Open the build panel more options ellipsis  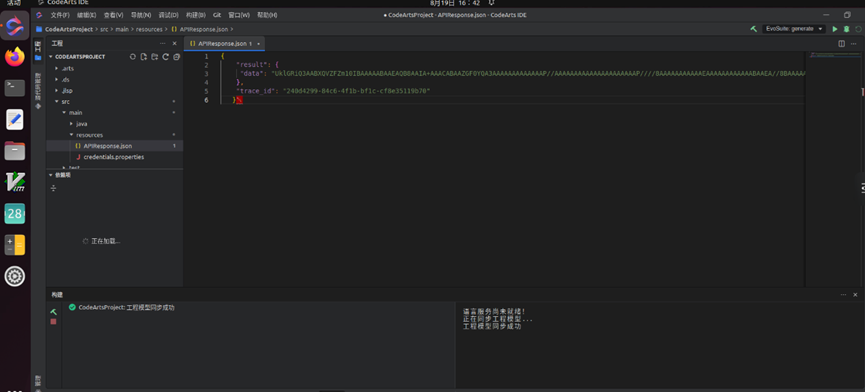pyautogui.click(x=843, y=294)
